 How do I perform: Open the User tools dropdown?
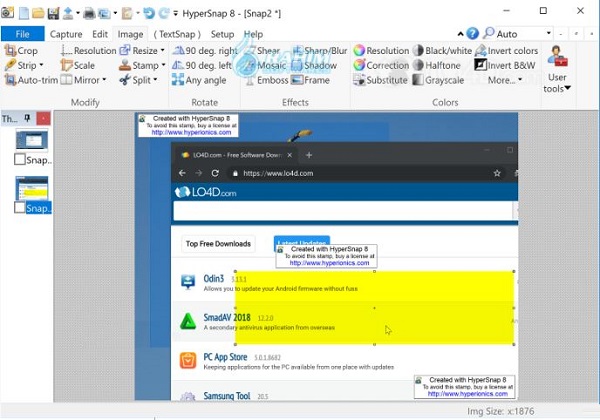pyautogui.click(x=557, y=70)
